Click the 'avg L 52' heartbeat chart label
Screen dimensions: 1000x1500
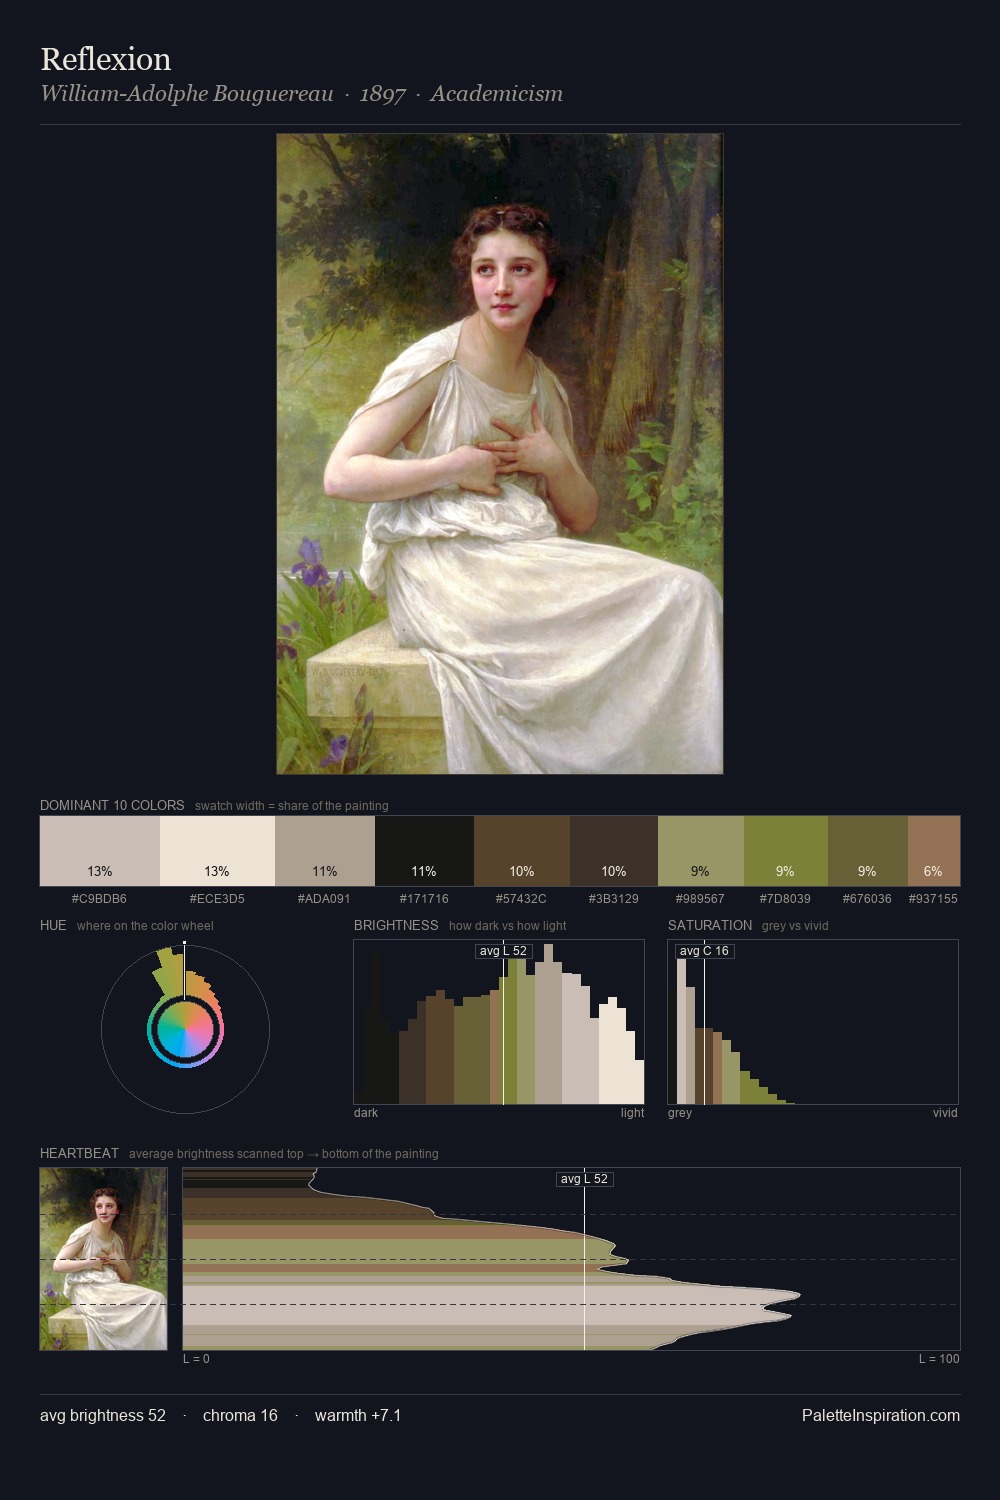pyautogui.click(x=584, y=1179)
